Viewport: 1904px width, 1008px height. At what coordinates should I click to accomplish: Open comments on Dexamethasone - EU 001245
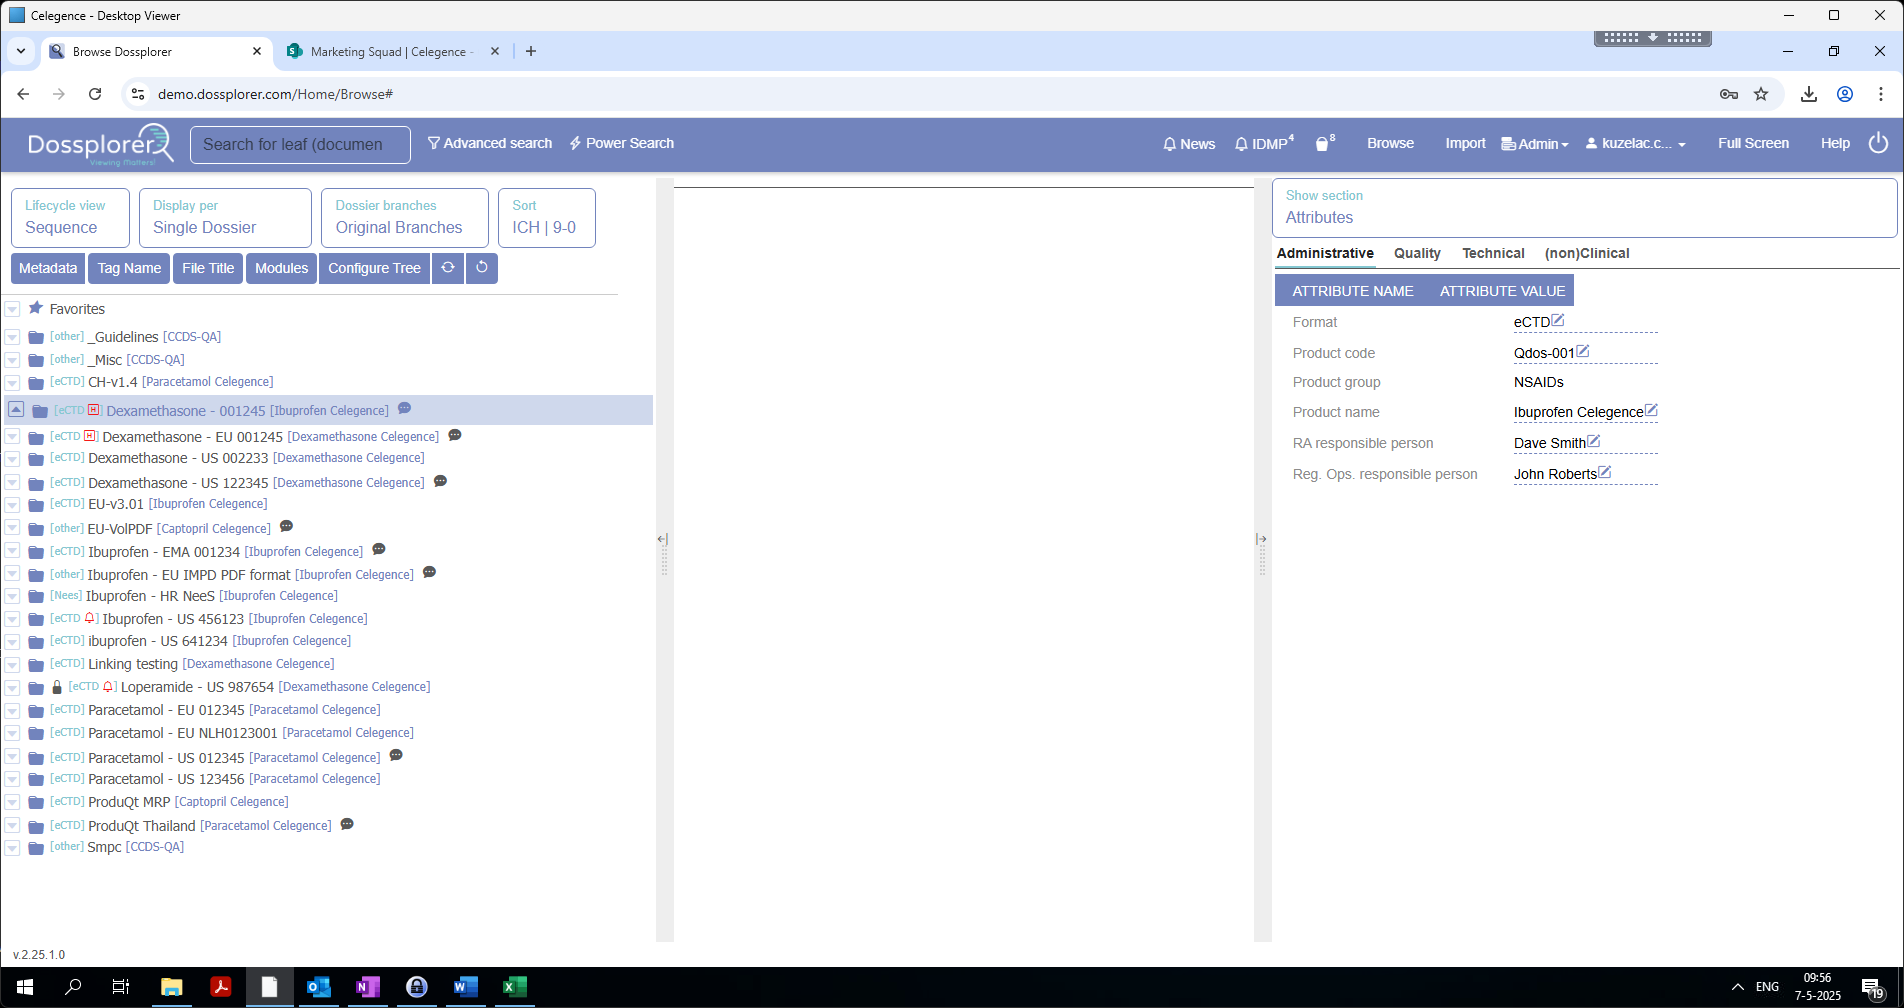[x=455, y=435]
